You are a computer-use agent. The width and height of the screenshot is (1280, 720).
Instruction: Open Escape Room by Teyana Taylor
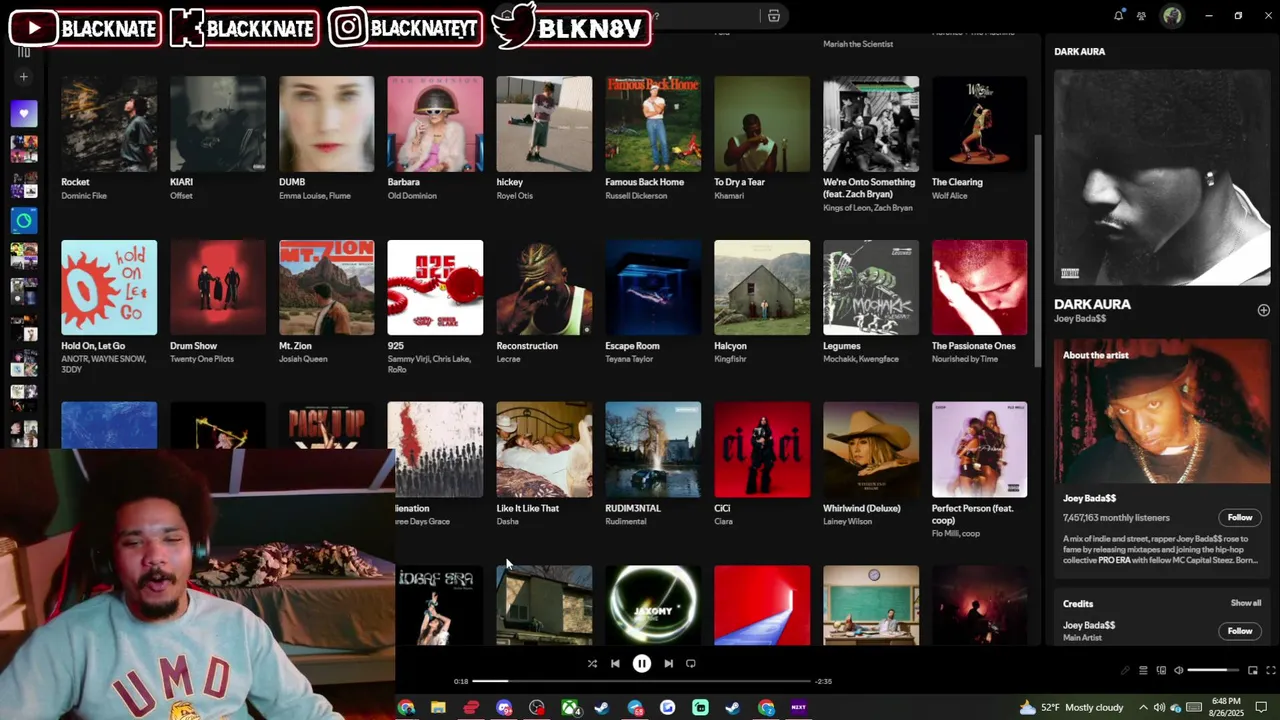click(x=653, y=287)
